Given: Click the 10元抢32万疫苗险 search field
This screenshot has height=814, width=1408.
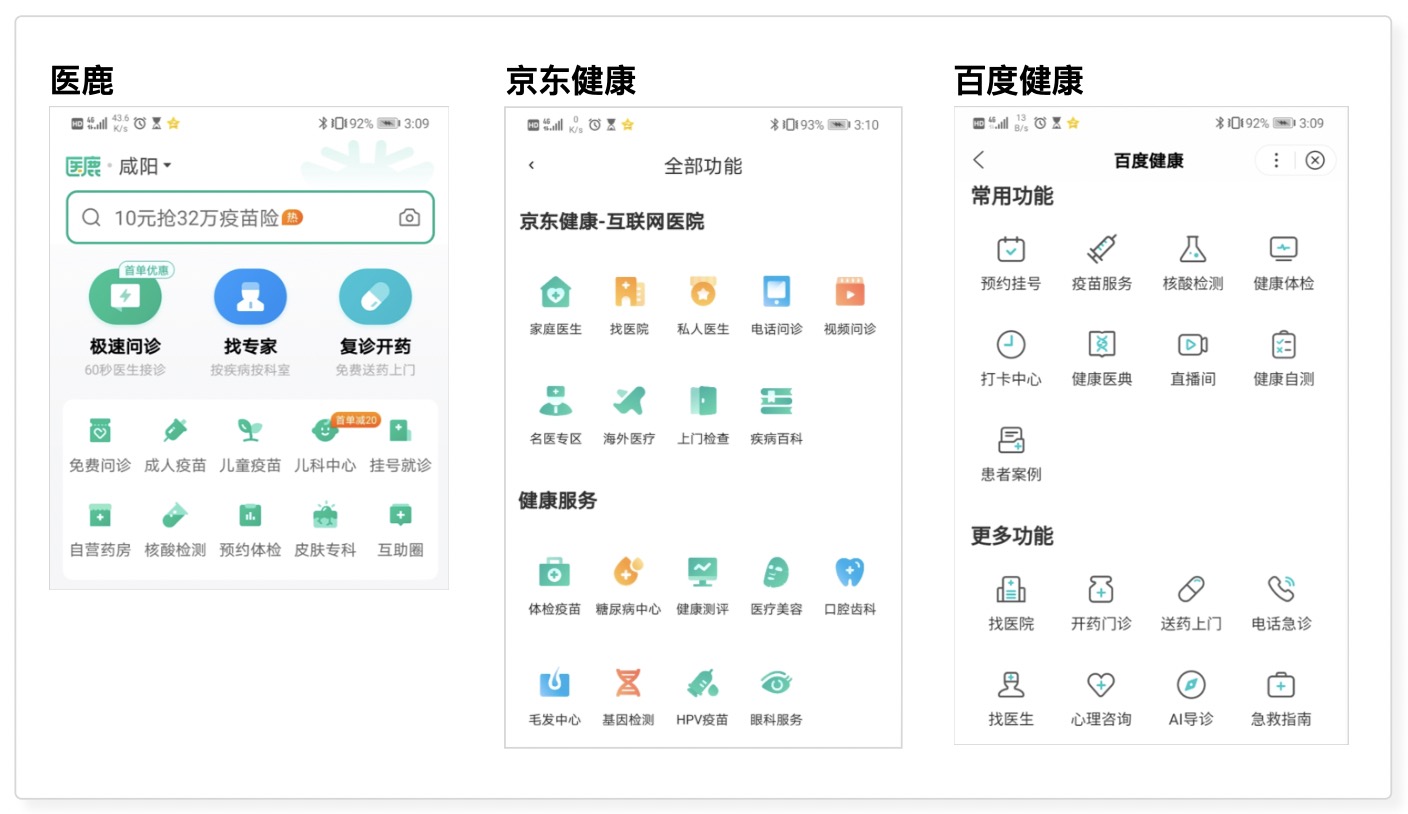Looking at the screenshot, I should [x=230, y=217].
